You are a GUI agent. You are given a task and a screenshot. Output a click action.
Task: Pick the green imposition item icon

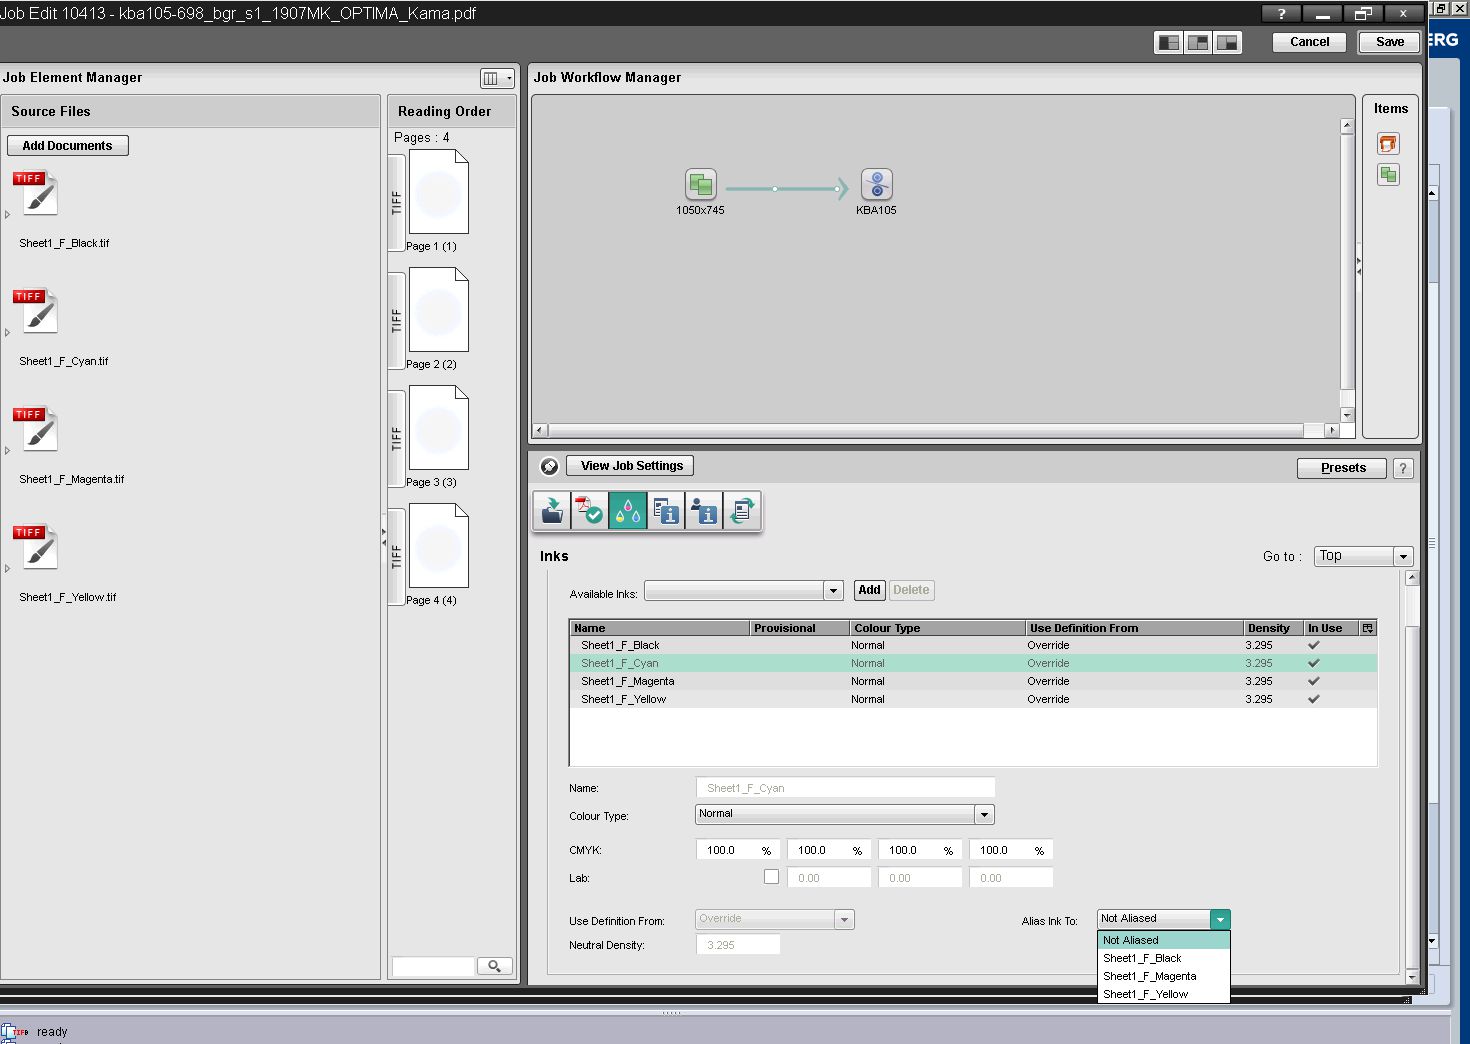coord(1388,175)
